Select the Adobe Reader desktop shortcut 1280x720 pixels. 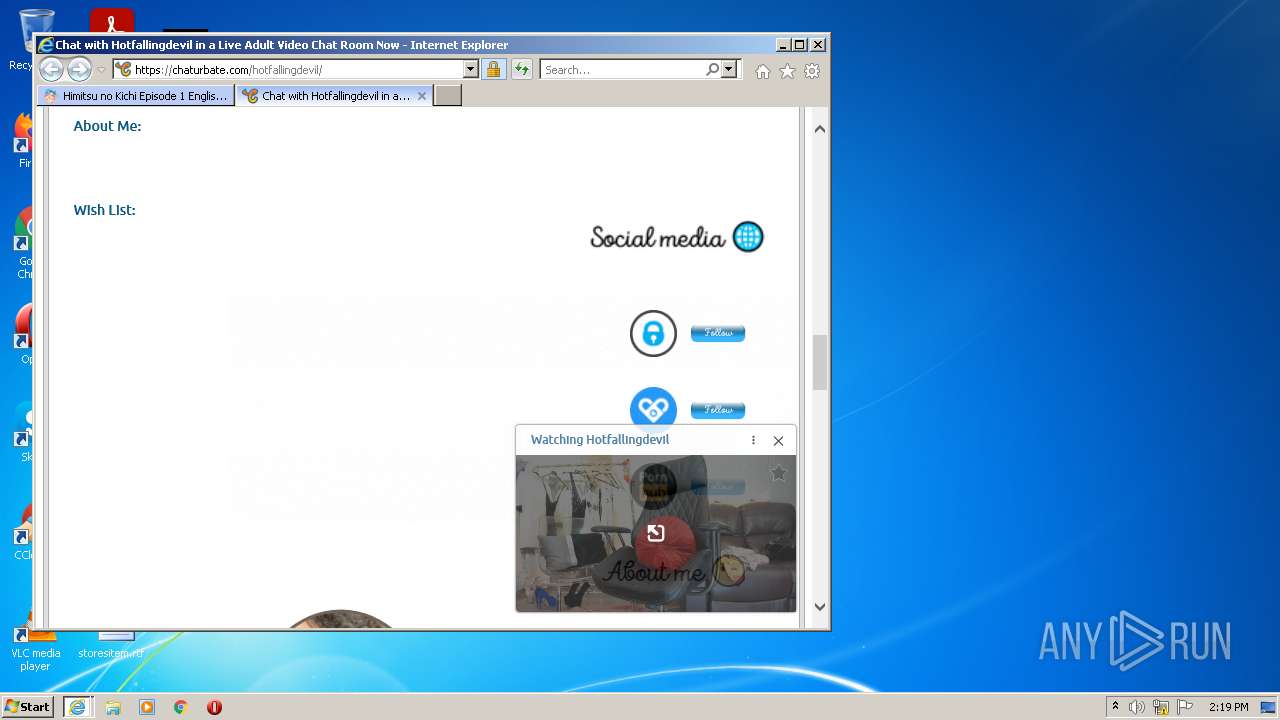(x=111, y=21)
